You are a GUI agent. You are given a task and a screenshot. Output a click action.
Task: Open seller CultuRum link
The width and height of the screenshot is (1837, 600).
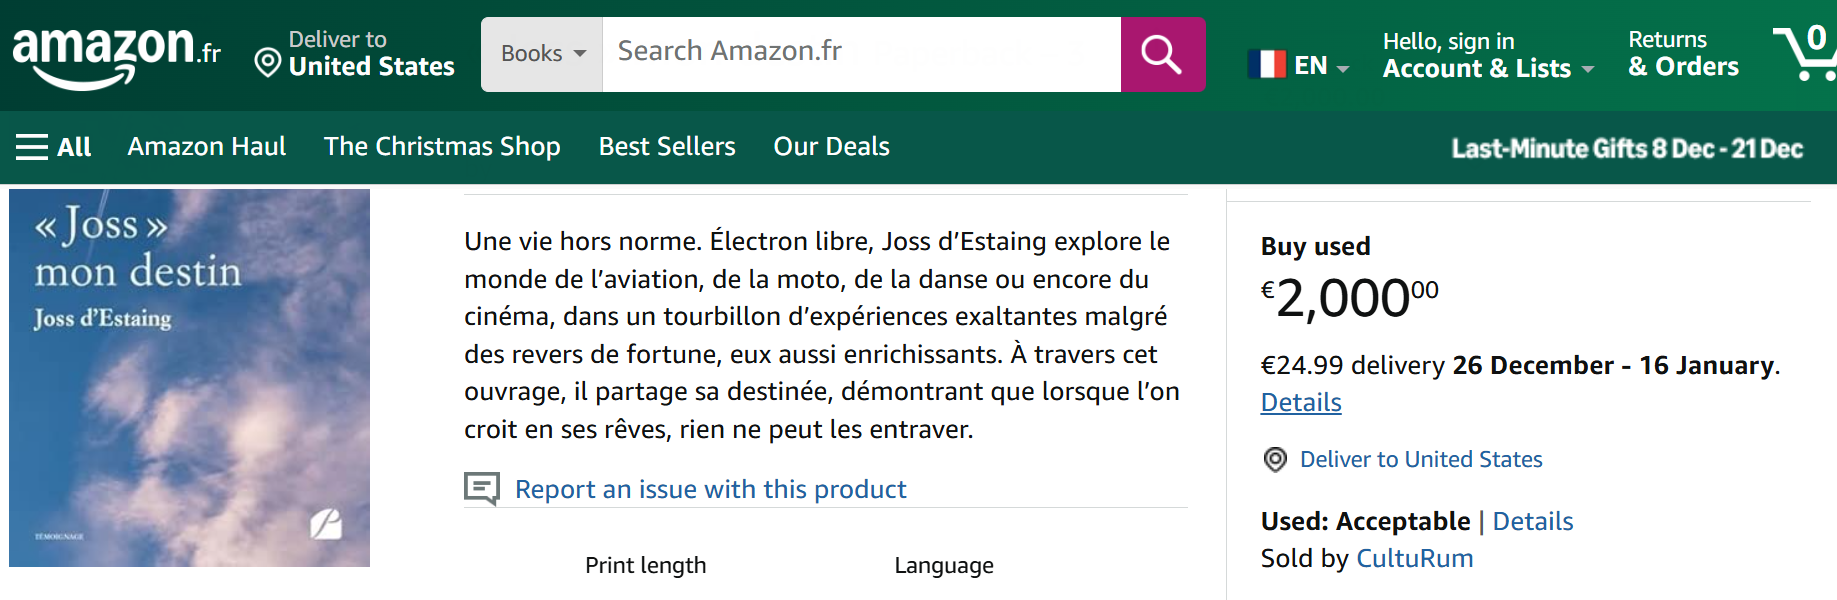(1414, 559)
